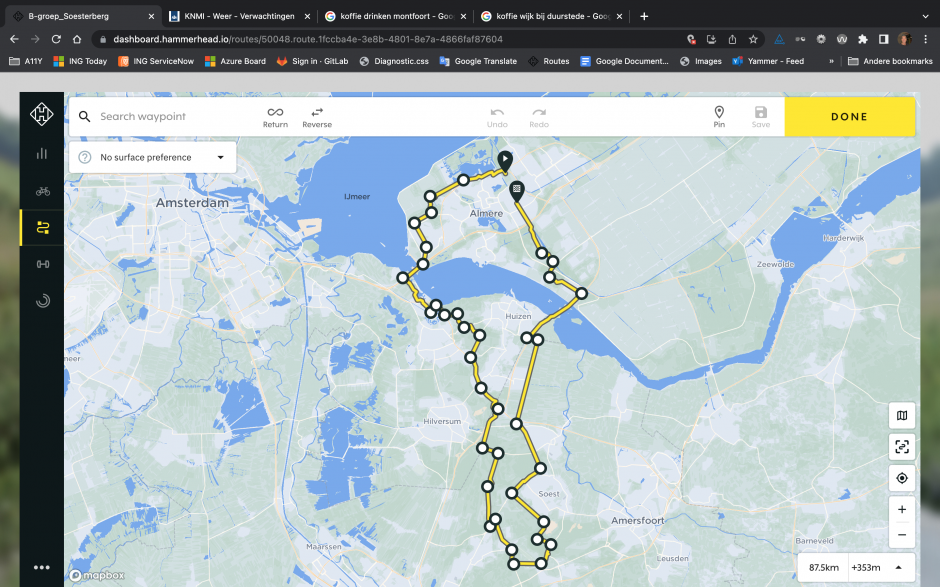Open the spiral progress sidebar icon
Viewport: 940px width, 587px height.
pos(43,301)
